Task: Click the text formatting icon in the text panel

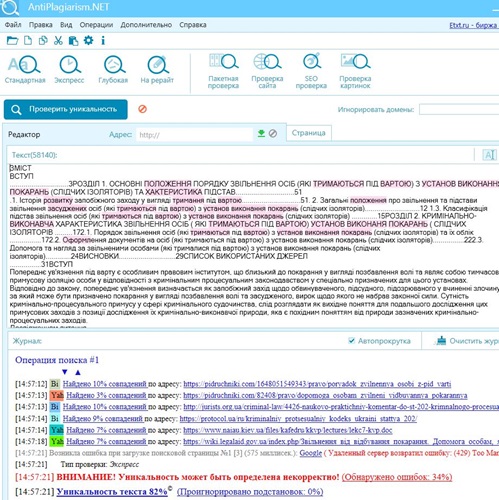Action: (489, 155)
